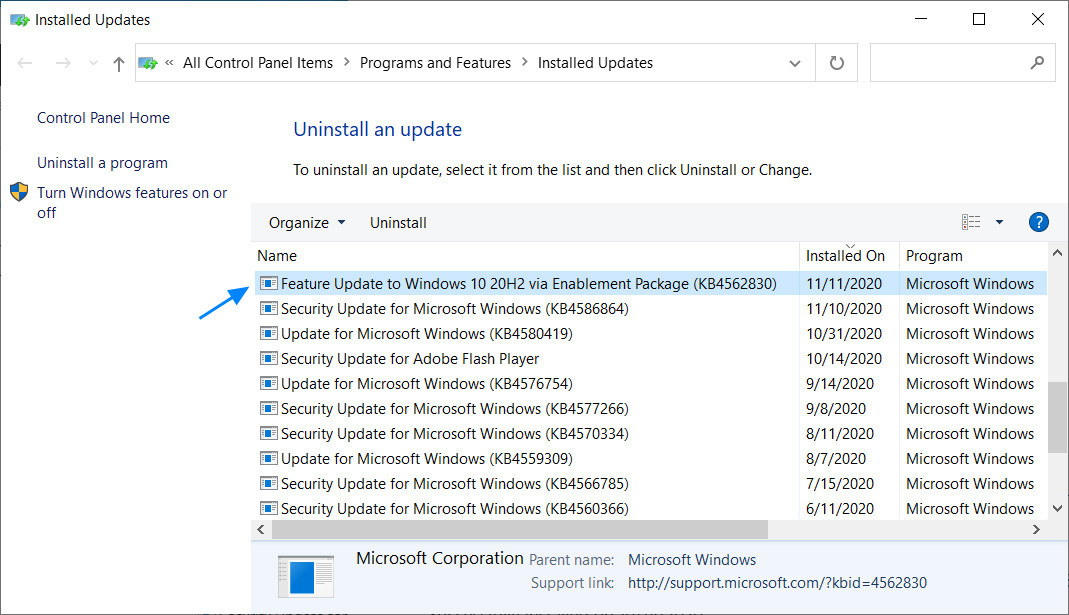1069x615 pixels.
Task: Expand chevron after Programs and Features
Action: click(524, 62)
